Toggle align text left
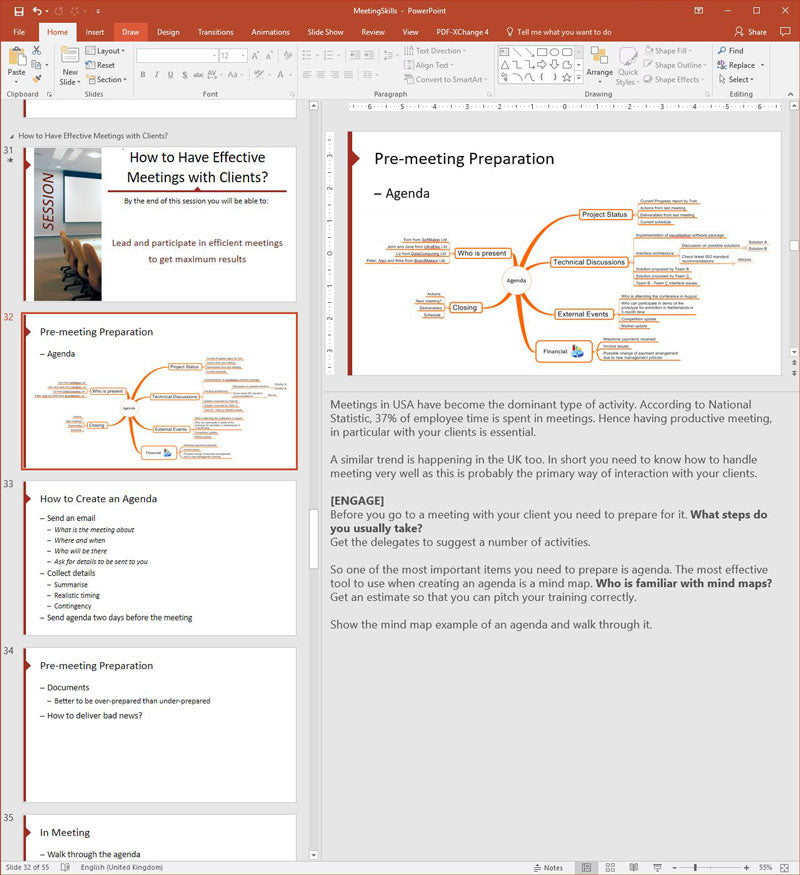800x875 pixels. [x=306, y=74]
